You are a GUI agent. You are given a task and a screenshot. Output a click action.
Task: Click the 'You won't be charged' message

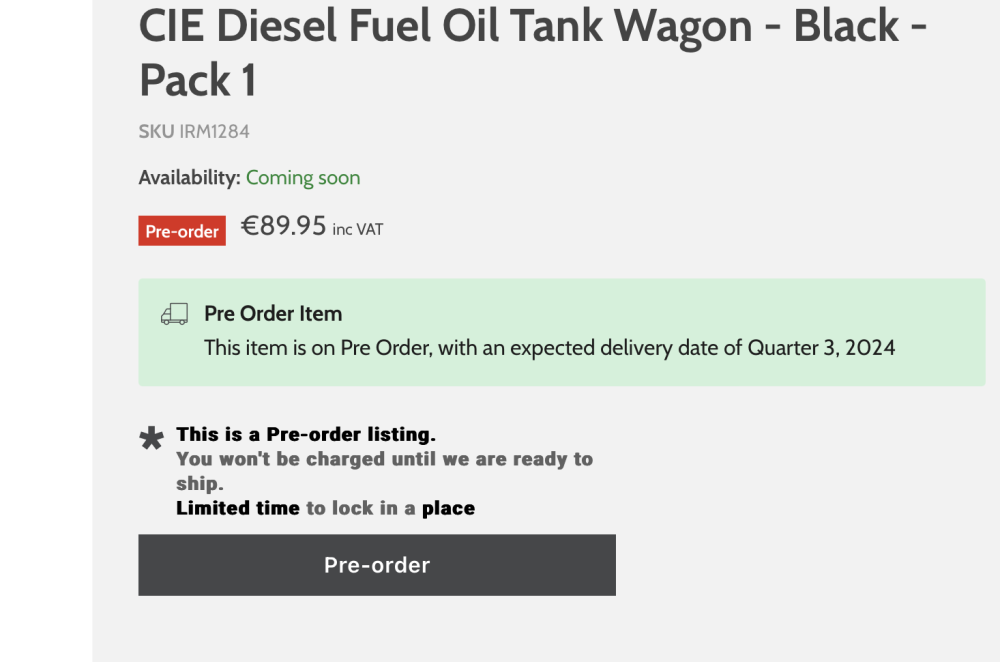(x=384, y=459)
